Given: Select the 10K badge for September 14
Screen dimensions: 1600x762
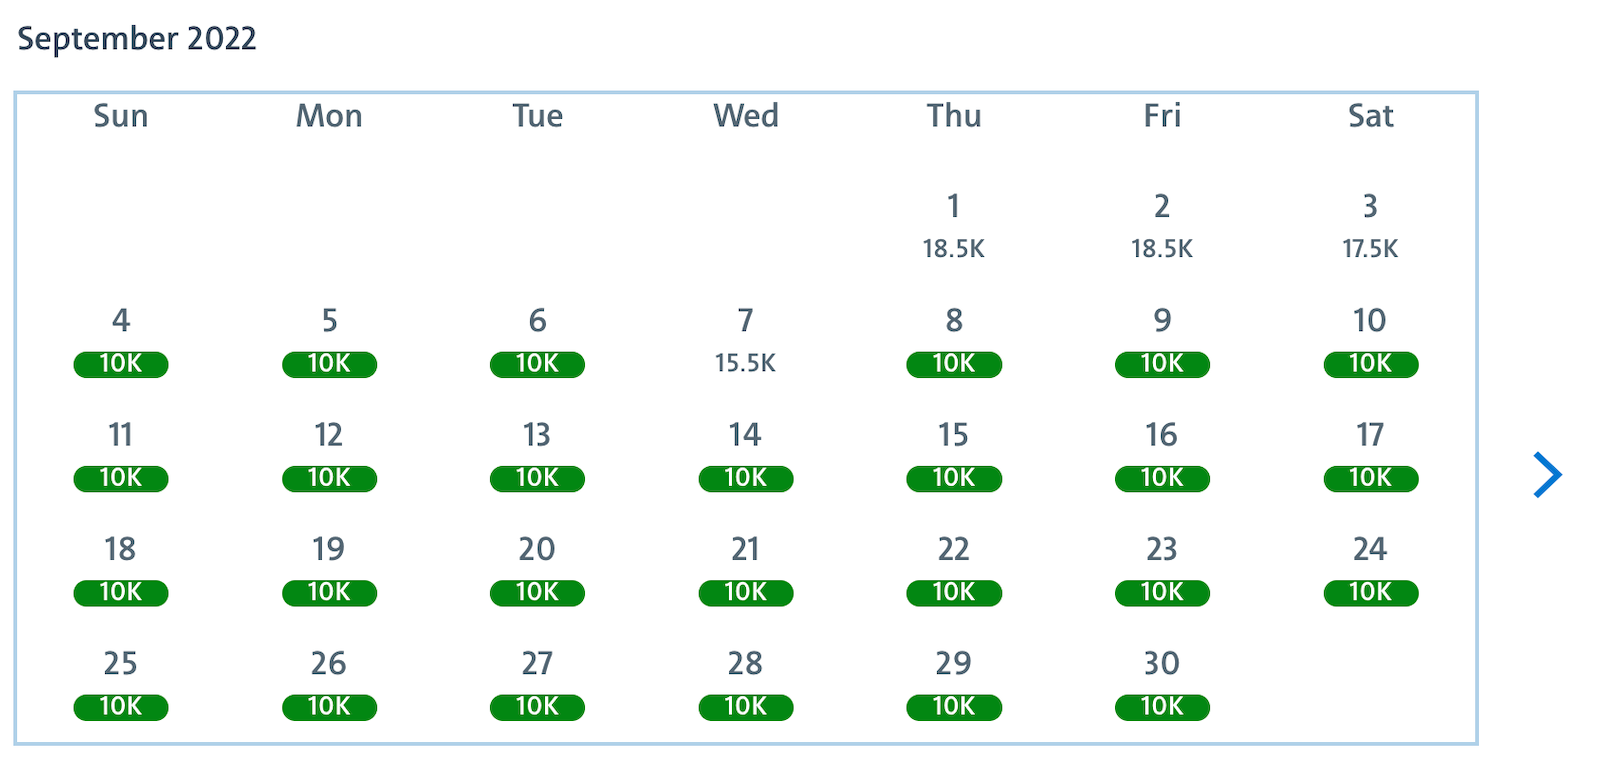Looking at the screenshot, I should click(745, 478).
